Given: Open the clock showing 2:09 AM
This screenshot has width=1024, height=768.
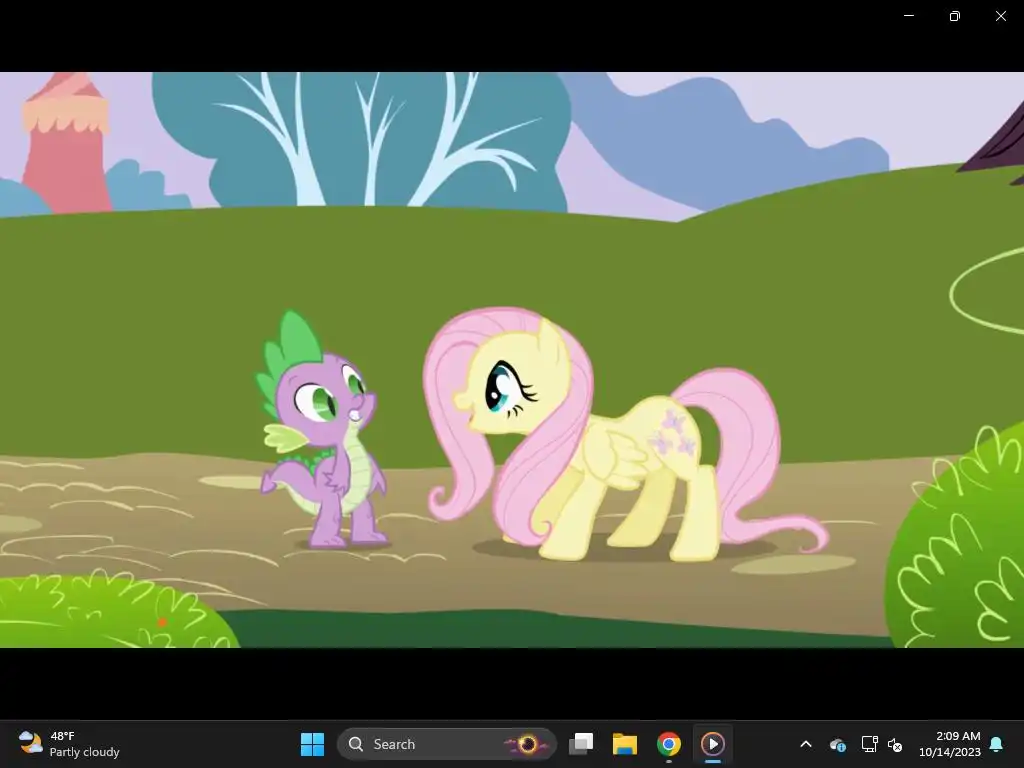Looking at the screenshot, I should [950, 744].
